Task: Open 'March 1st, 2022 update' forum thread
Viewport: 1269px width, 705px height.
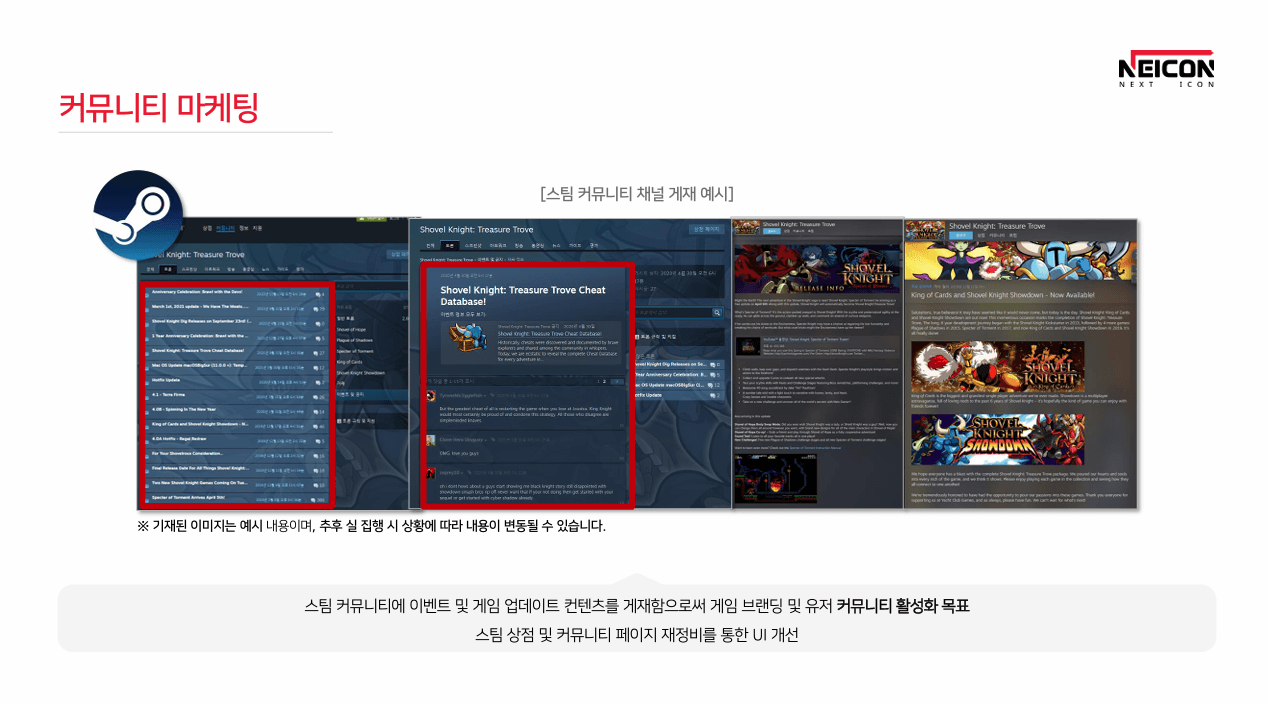Action: click(237, 308)
